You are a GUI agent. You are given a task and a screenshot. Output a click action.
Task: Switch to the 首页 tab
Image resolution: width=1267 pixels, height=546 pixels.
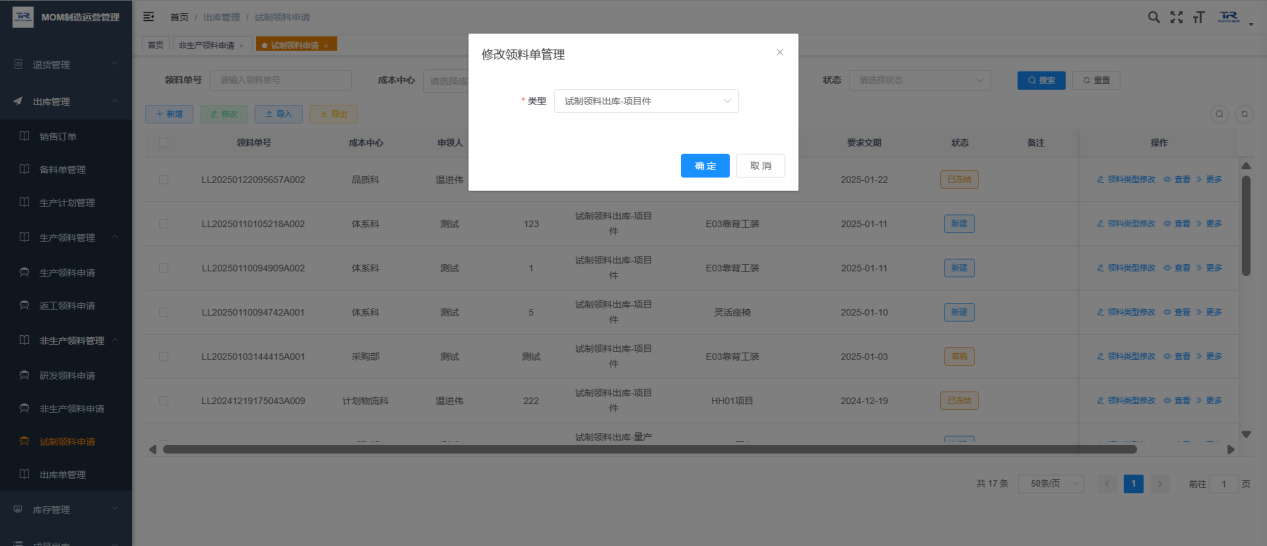155,45
